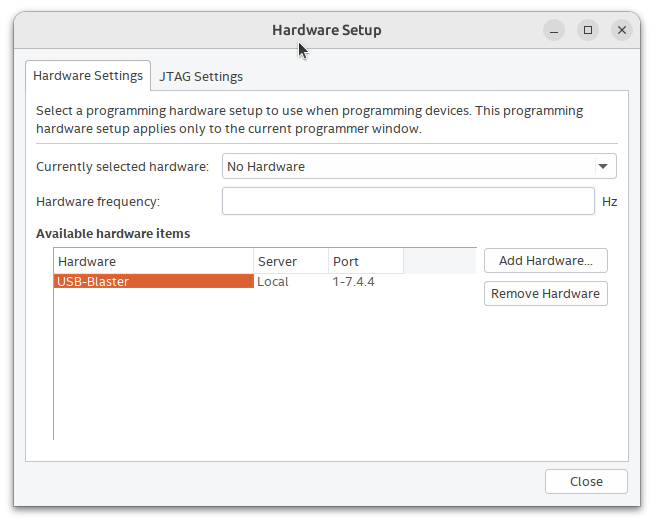Close the Hardware Setup dialog with Close button
Image resolution: width=654 pixels, height=523 pixels.
tap(586, 482)
